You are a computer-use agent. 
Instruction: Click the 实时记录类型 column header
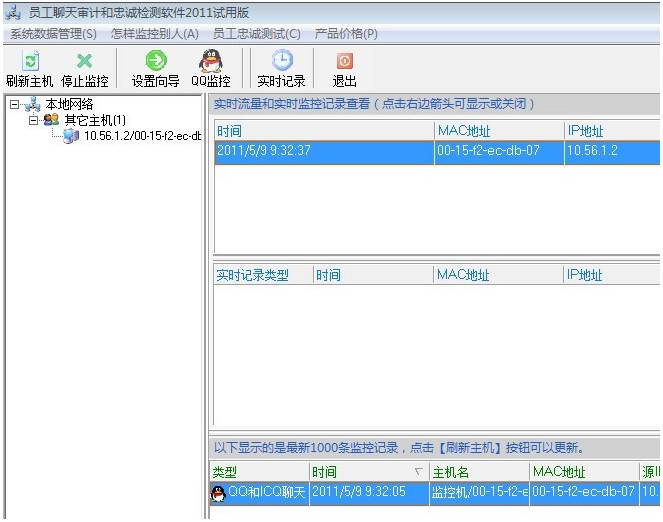point(252,275)
